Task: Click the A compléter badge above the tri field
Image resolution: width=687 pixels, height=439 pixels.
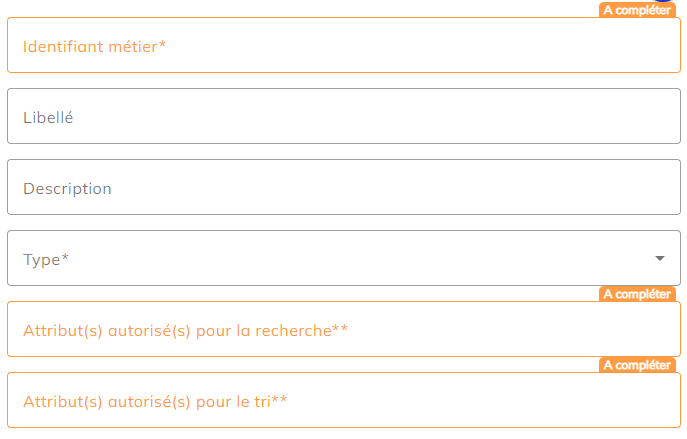Action: click(x=637, y=365)
